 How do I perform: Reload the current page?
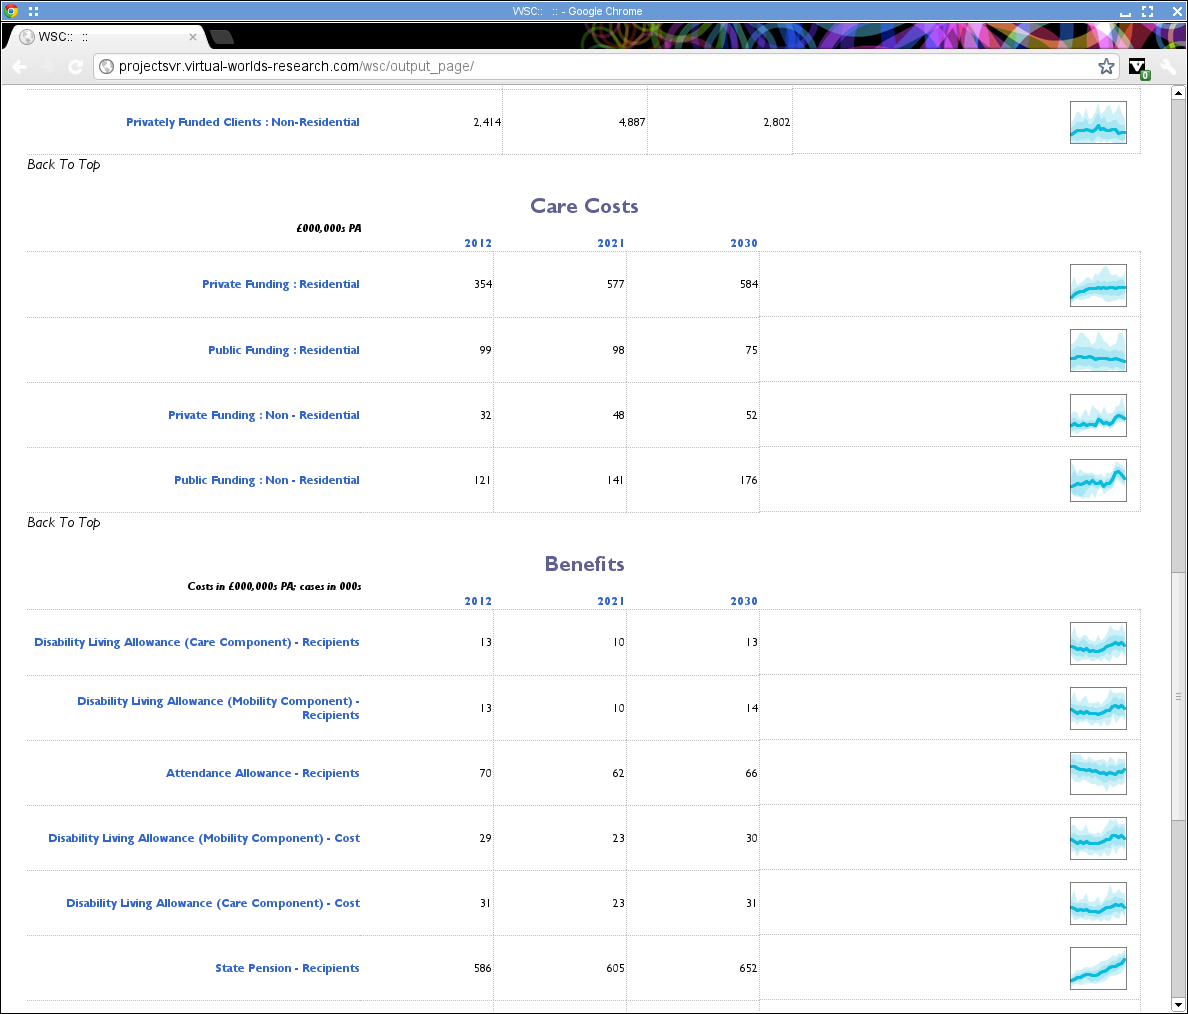(x=76, y=66)
